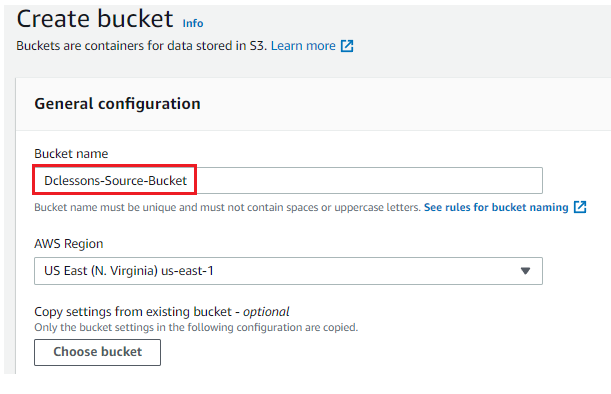Click the Choose bucket button
611x394 pixels.
(97, 352)
